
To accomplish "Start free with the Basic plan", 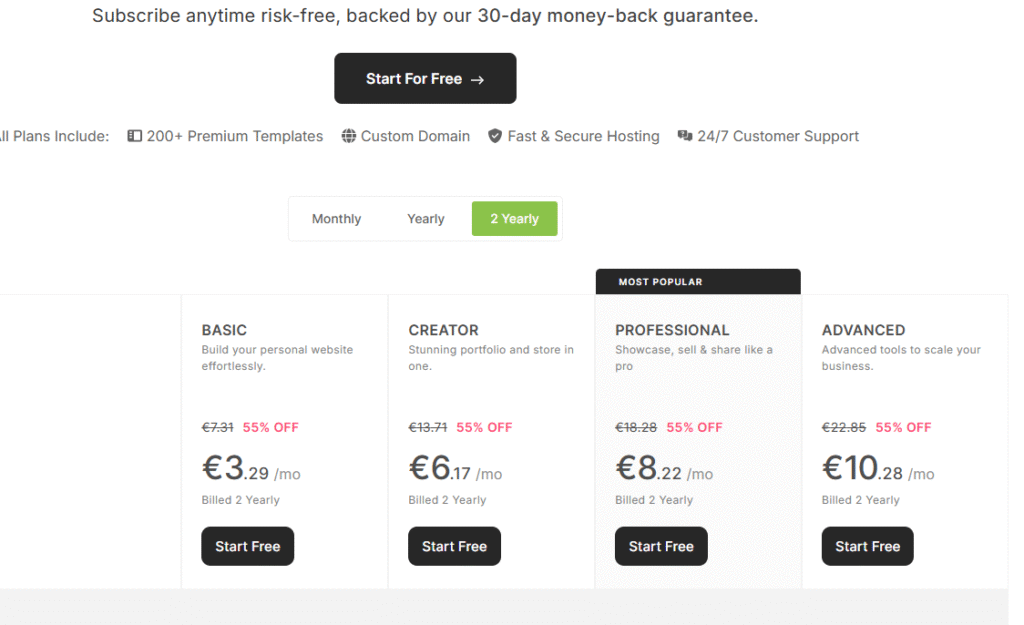I will [x=248, y=546].
